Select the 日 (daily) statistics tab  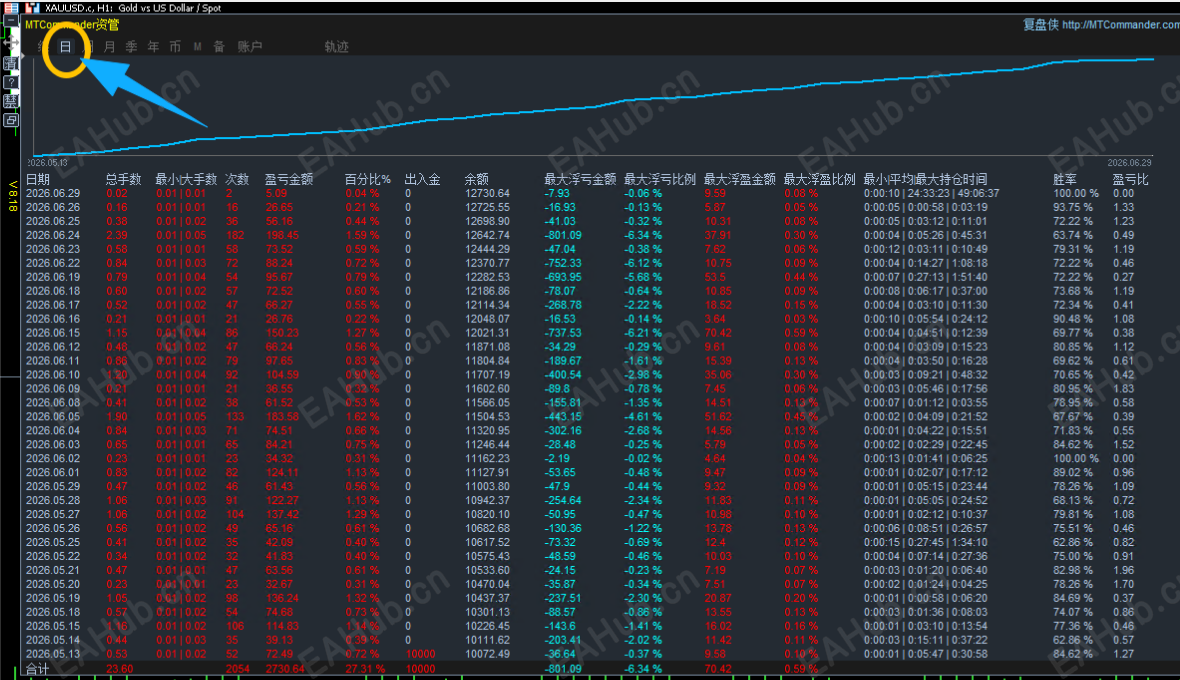coord(66,47)
